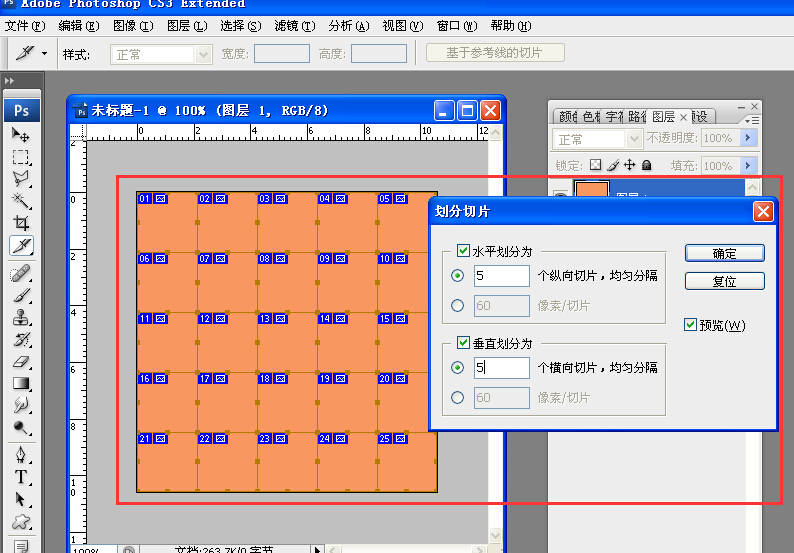Close the 划分切片 dialog
Viewport: 794px width, 553px height.
pos(763,211)
